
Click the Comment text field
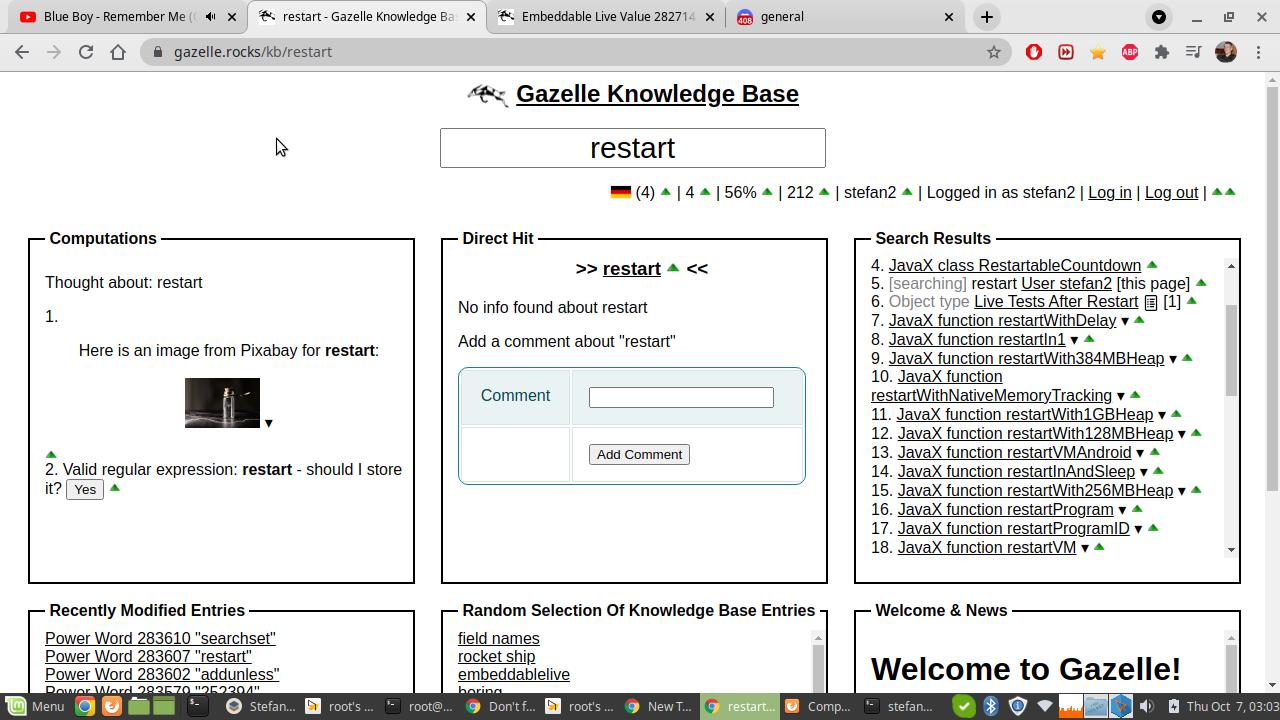[x=681, y=397]
